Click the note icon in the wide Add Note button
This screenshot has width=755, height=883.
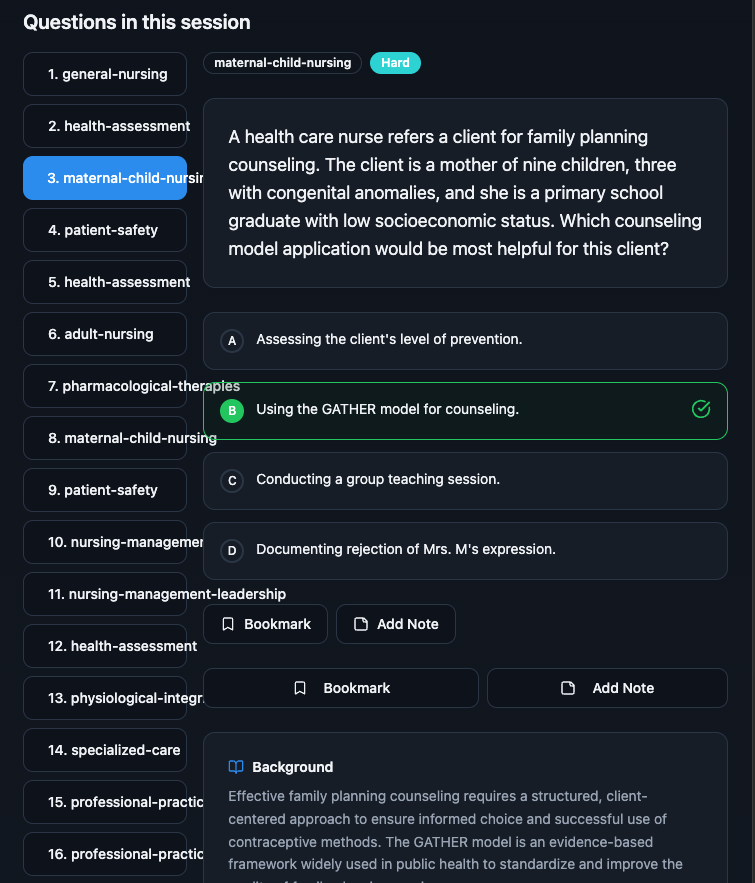568,688
